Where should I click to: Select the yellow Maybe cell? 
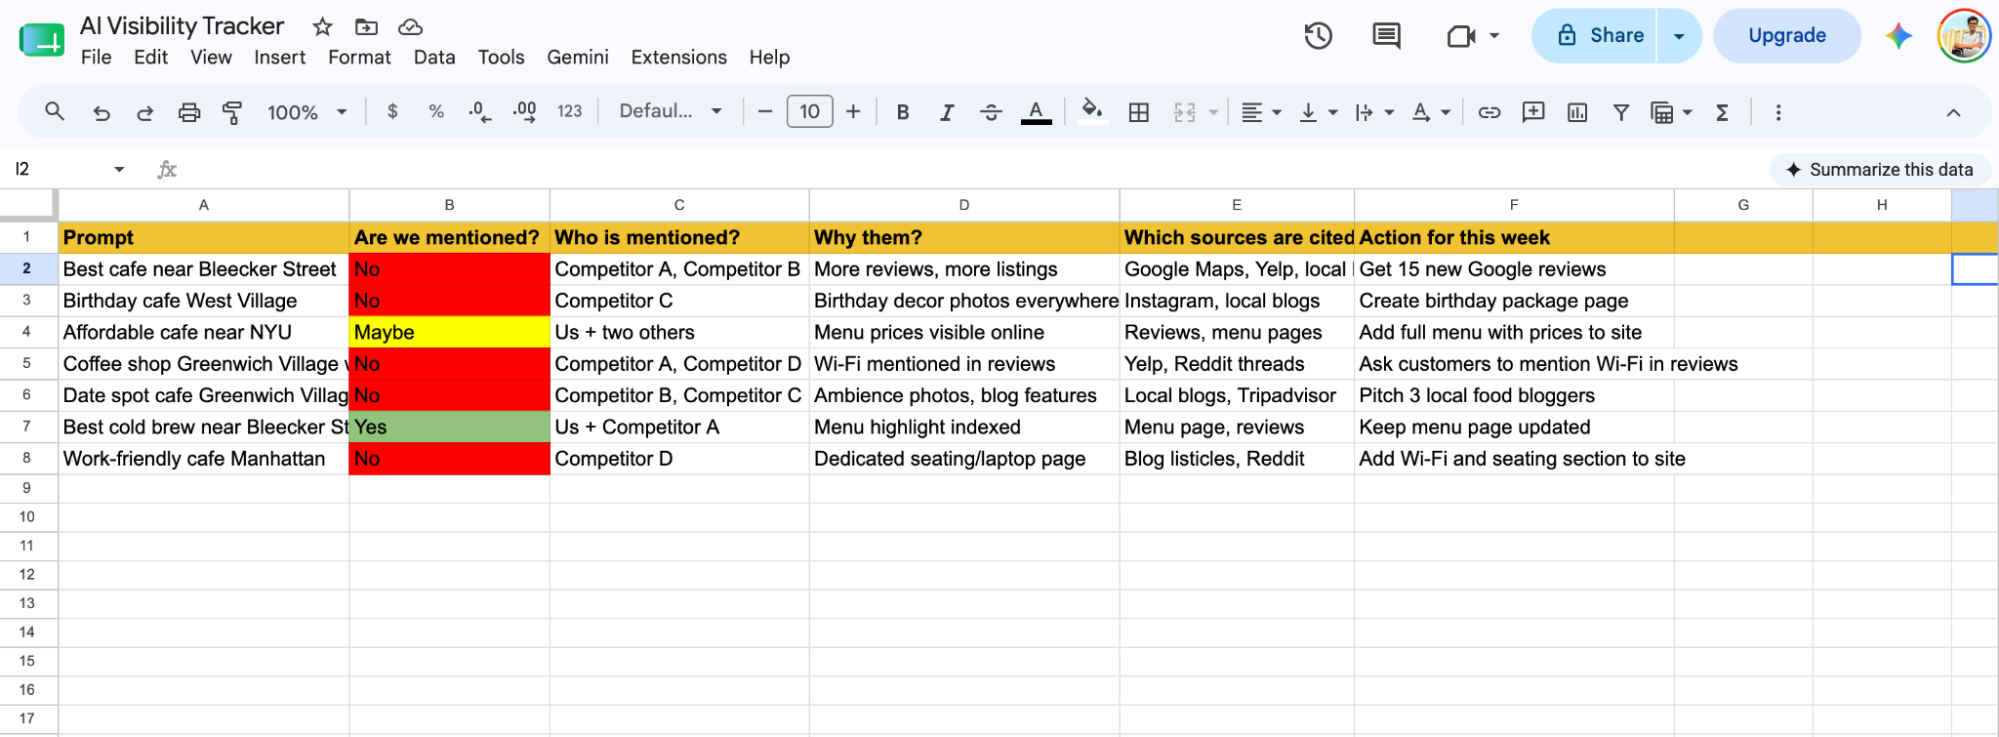click(449, 332)
